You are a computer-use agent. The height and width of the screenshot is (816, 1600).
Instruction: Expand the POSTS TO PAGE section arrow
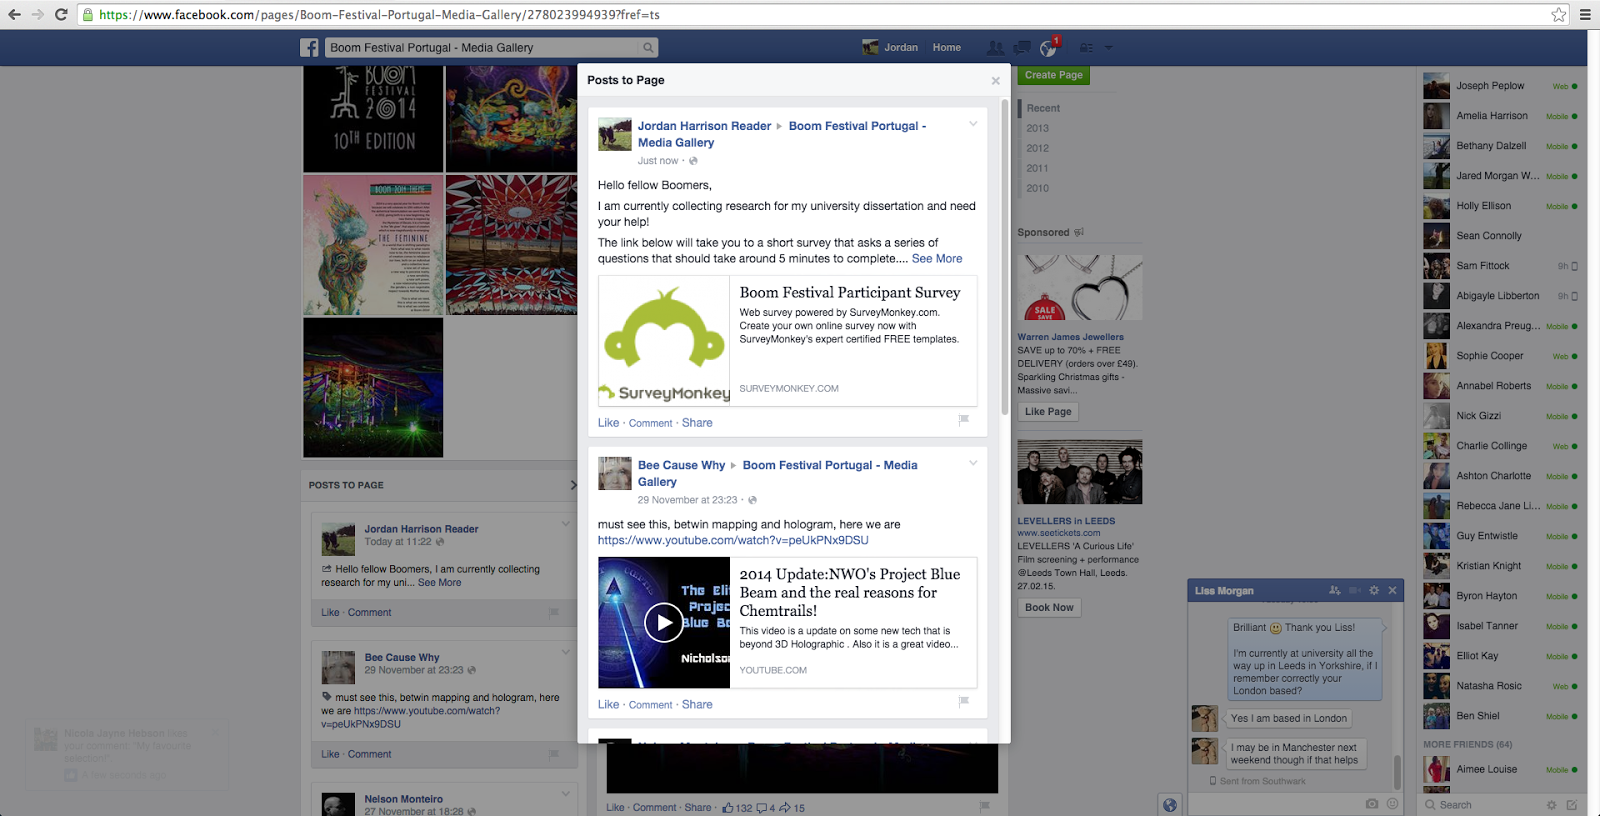pos(573,485)
